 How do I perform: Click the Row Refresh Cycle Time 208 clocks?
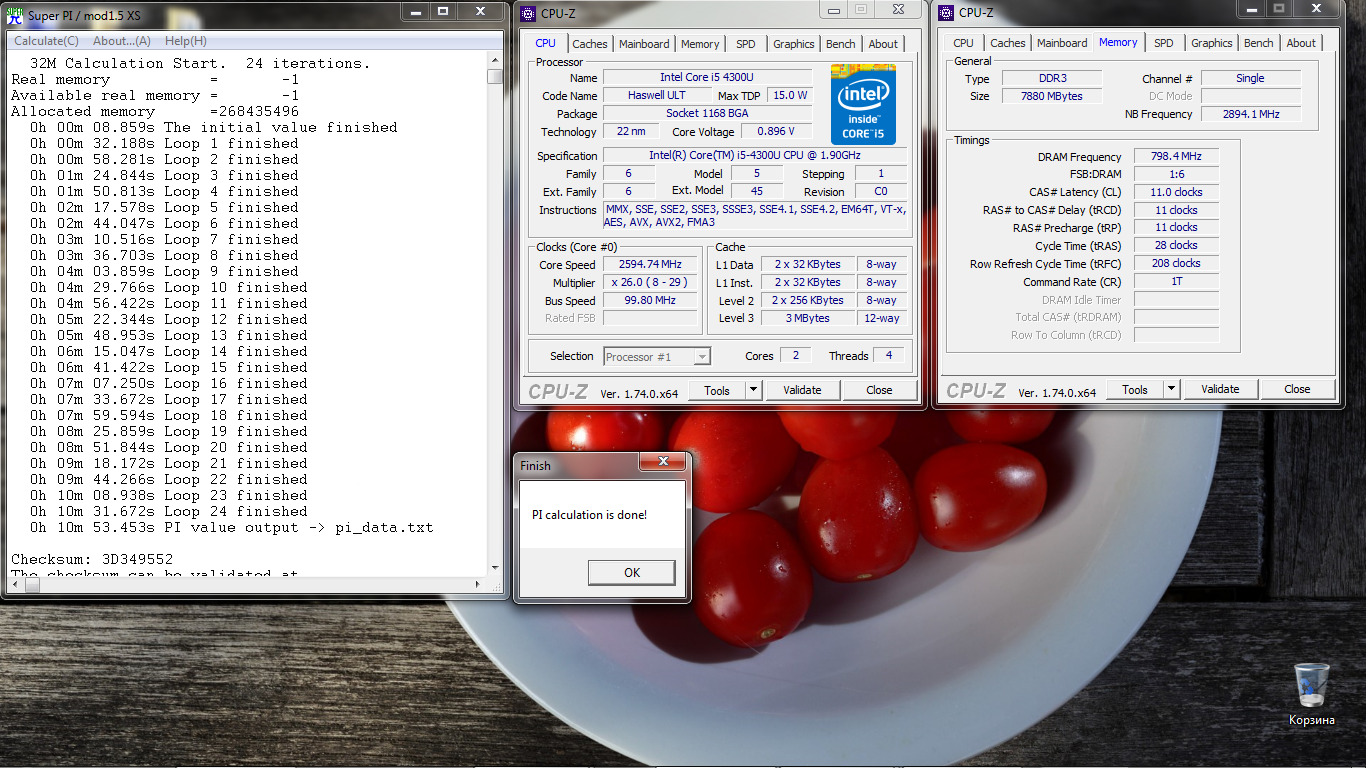coord(1176,263)
